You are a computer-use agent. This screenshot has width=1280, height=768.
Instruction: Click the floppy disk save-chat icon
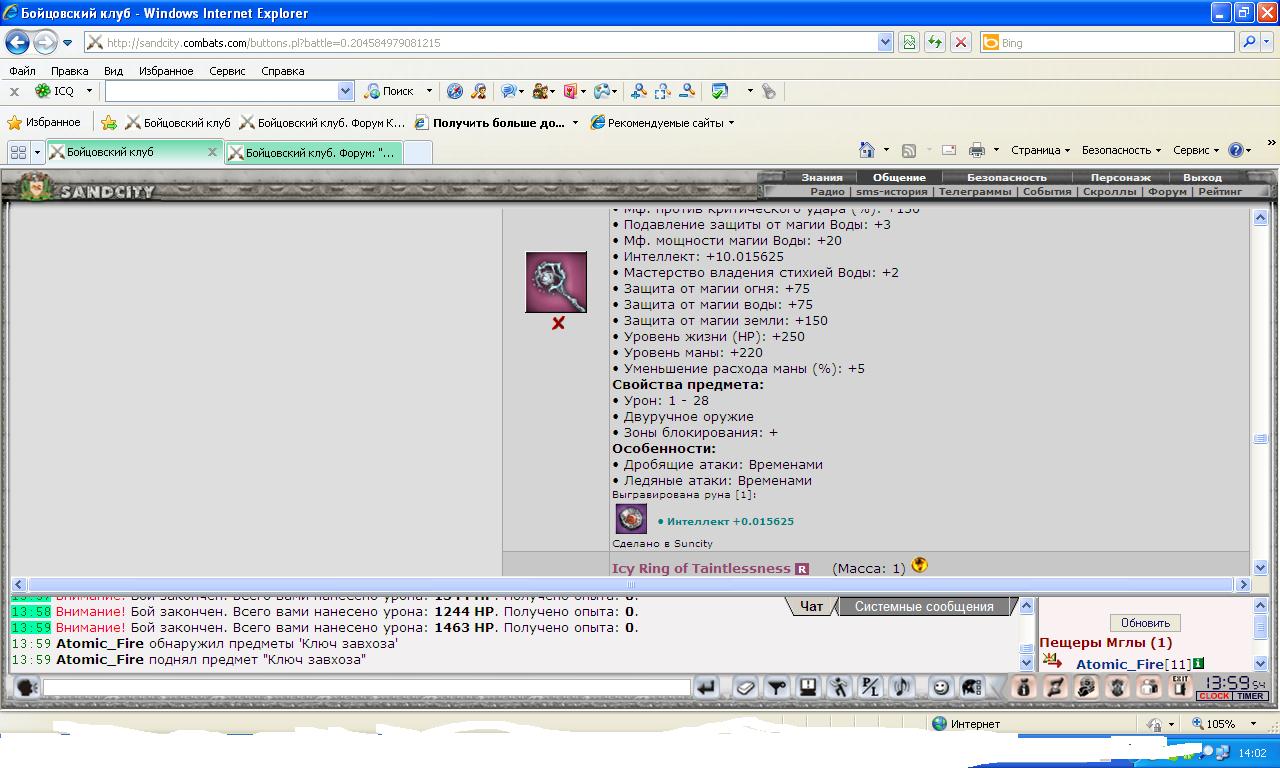pos(808,687)
